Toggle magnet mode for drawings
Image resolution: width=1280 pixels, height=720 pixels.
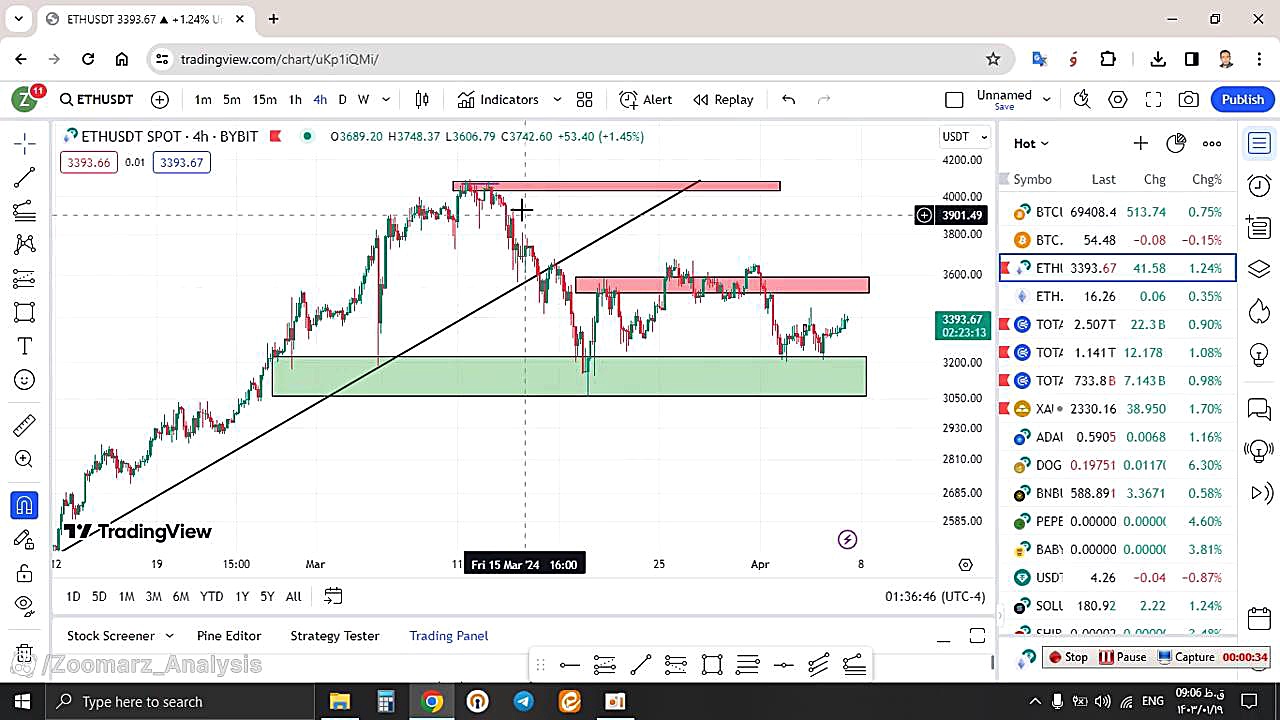point(25,506)
